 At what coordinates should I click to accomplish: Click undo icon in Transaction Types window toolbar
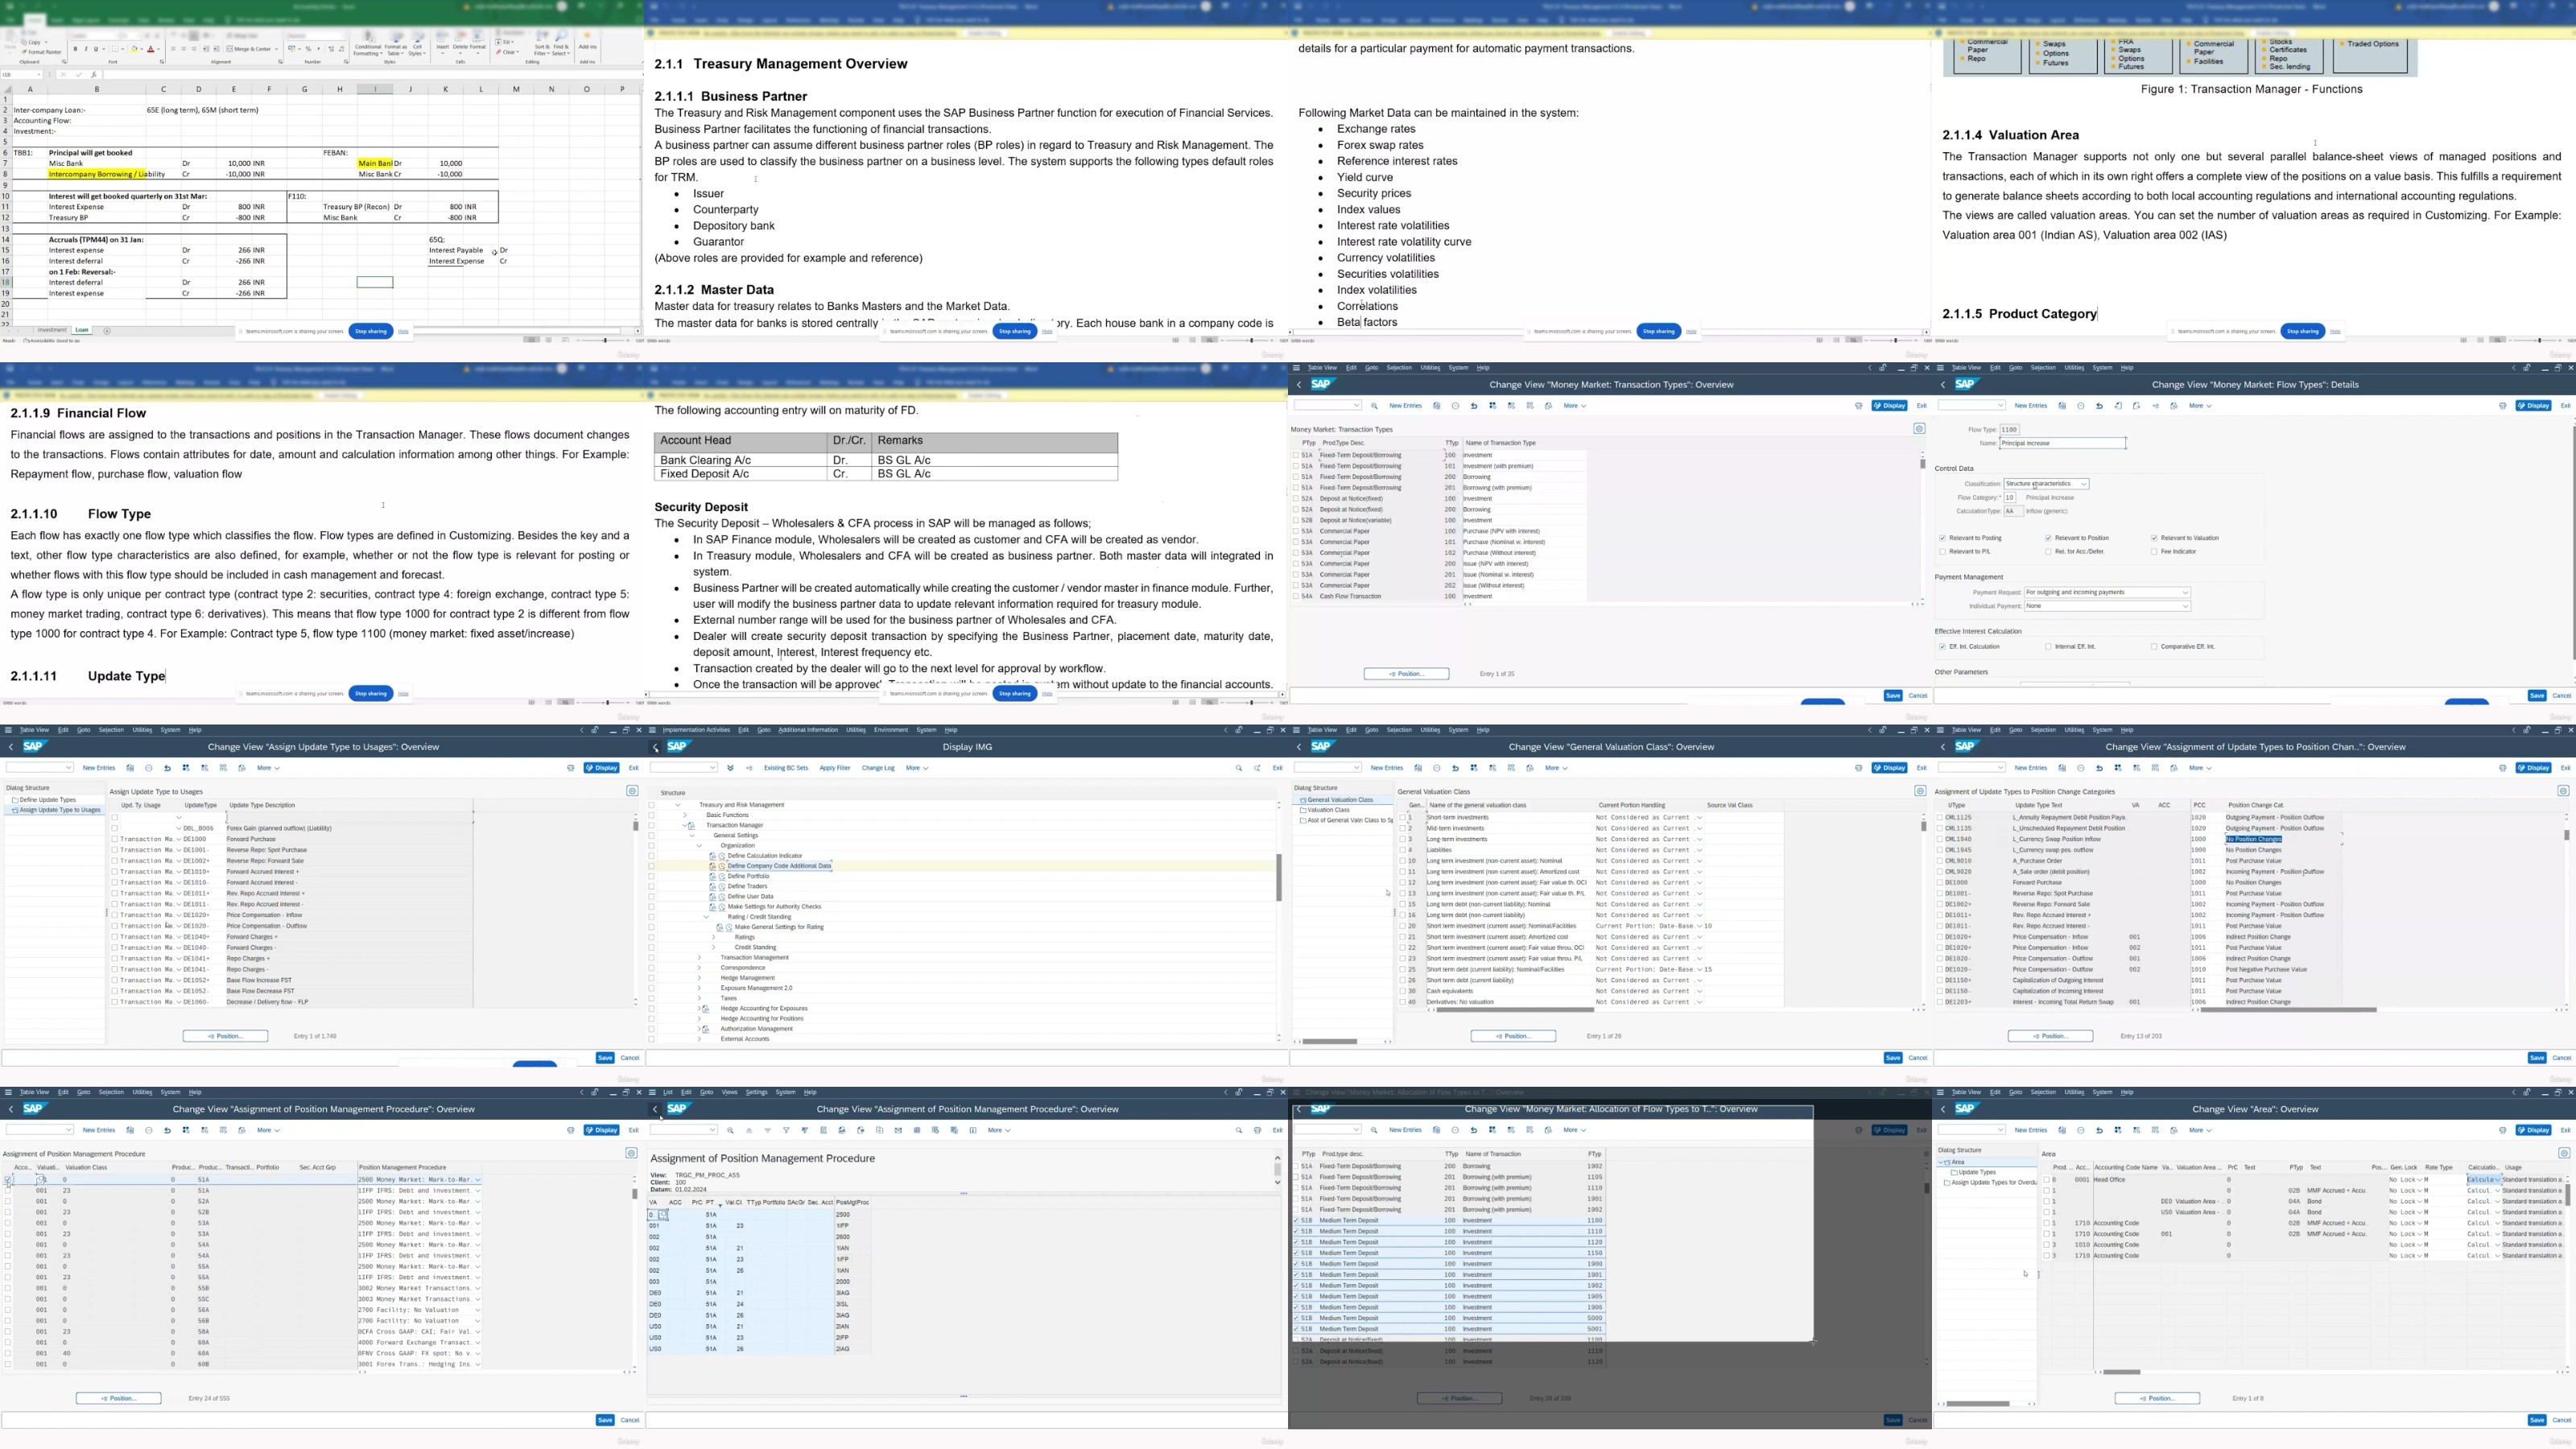[x=1473, y=406]
